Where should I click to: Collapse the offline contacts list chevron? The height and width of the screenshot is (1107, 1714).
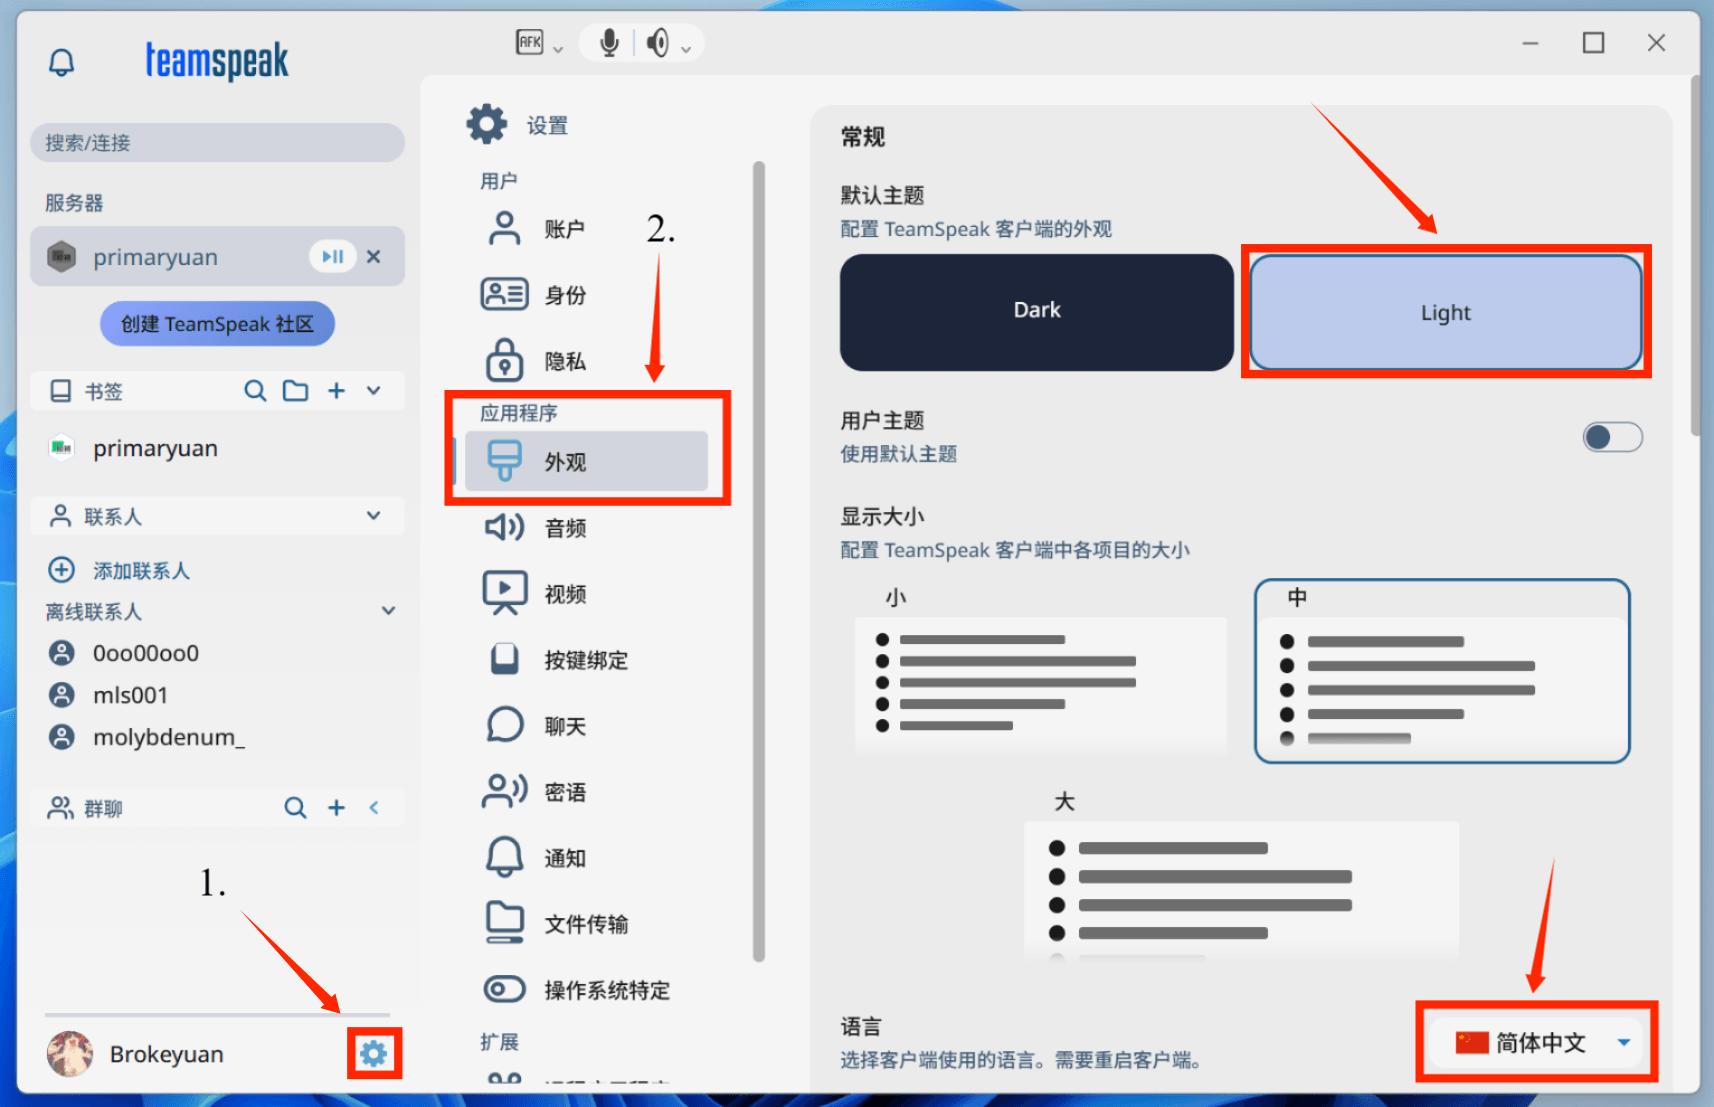pyautogui.click(x=389, y=610)
